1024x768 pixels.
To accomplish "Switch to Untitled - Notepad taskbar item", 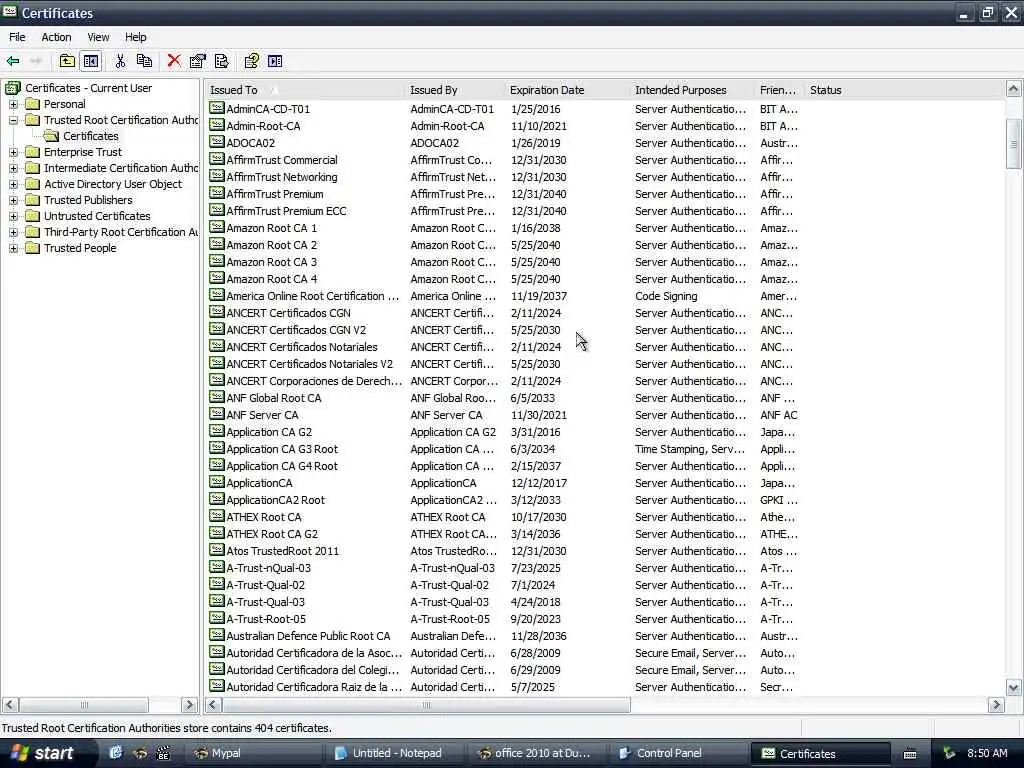I will 395,753.
